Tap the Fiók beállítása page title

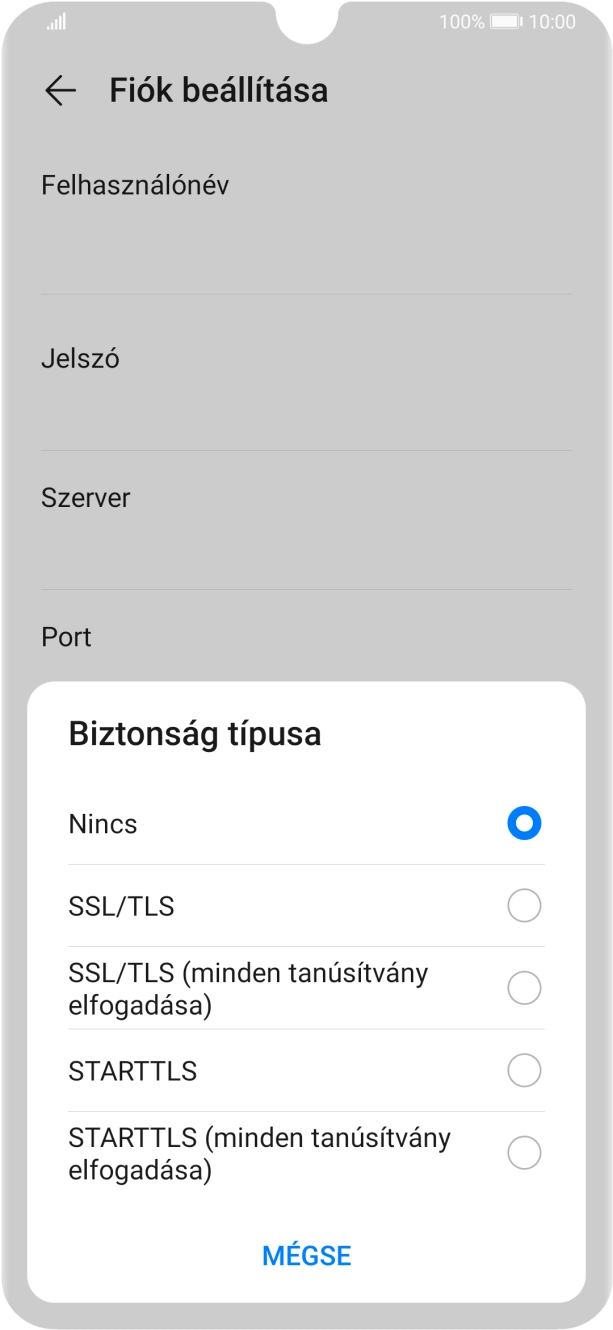tap(218, 91)
